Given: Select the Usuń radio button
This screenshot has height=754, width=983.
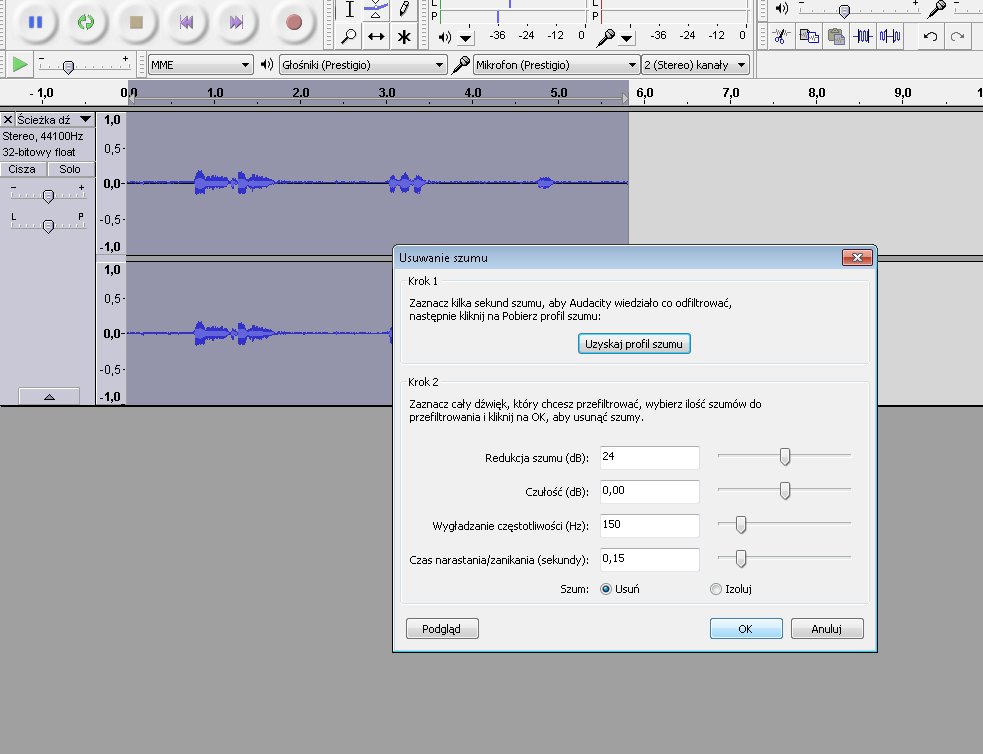Looking at the screenshot, I should tap(606, 589).
